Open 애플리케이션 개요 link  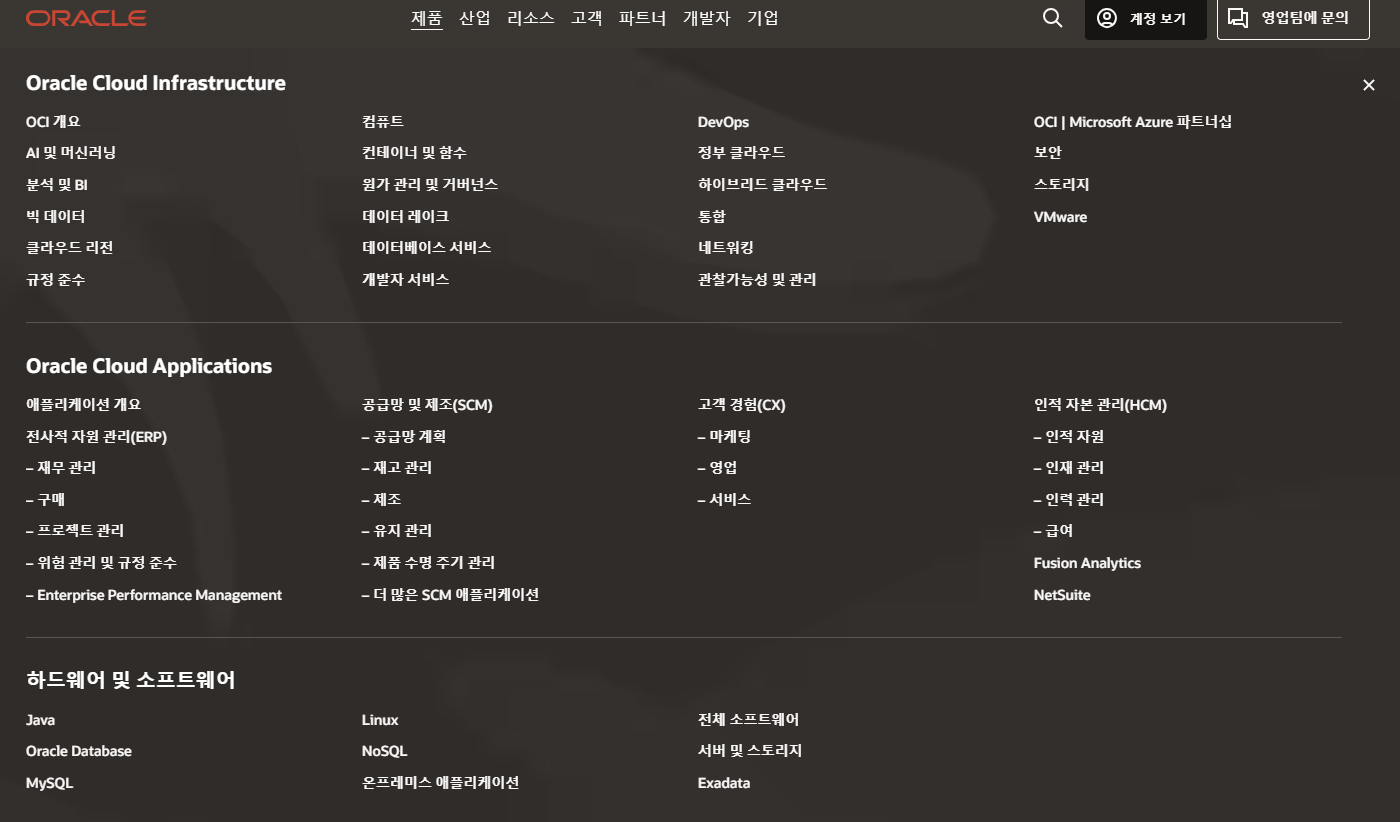84,405
